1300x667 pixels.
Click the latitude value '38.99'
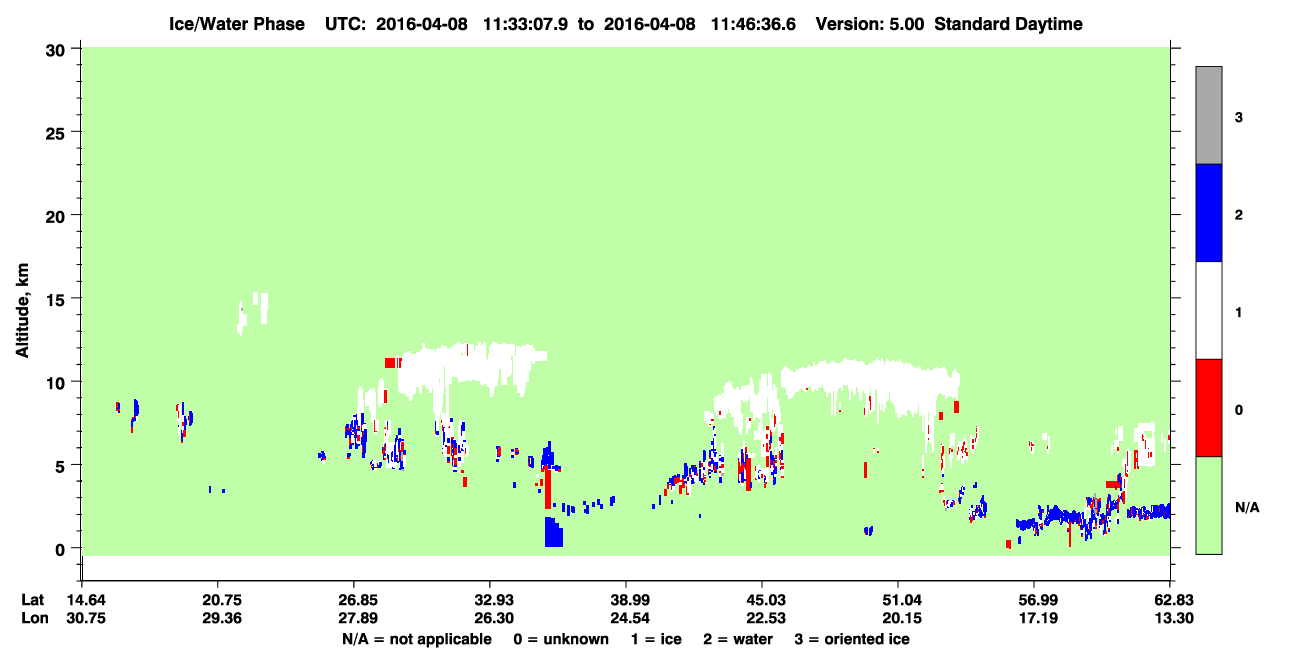tap(625, 599)
